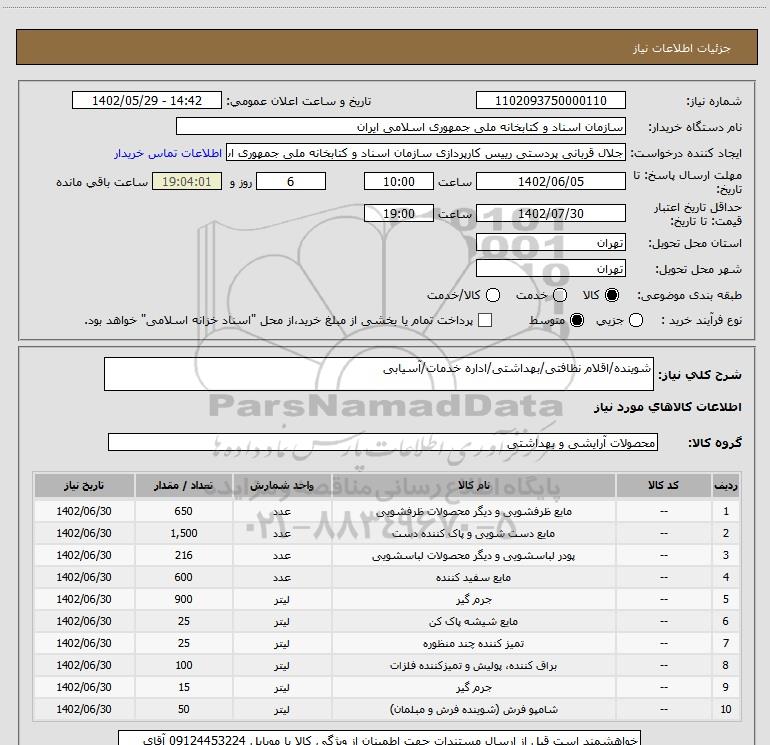This screenshot has width=770, height=745.
Task: Select the row مایع شیشه پاک کن
Action: click(387, 621)
